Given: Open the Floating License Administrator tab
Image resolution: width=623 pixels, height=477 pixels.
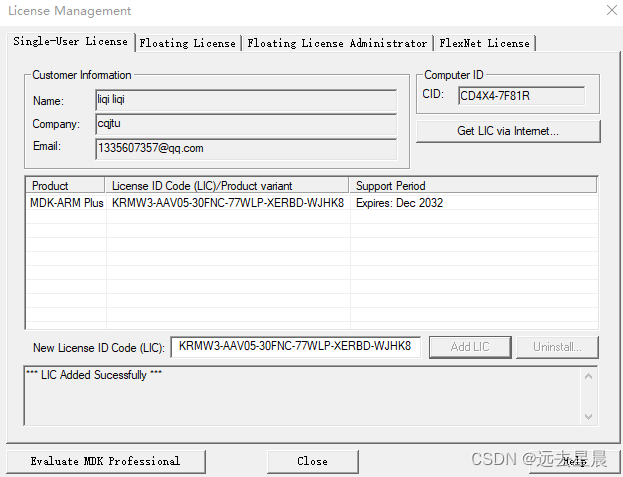Looking at the screenshot, I should click(x=337, y=43).
